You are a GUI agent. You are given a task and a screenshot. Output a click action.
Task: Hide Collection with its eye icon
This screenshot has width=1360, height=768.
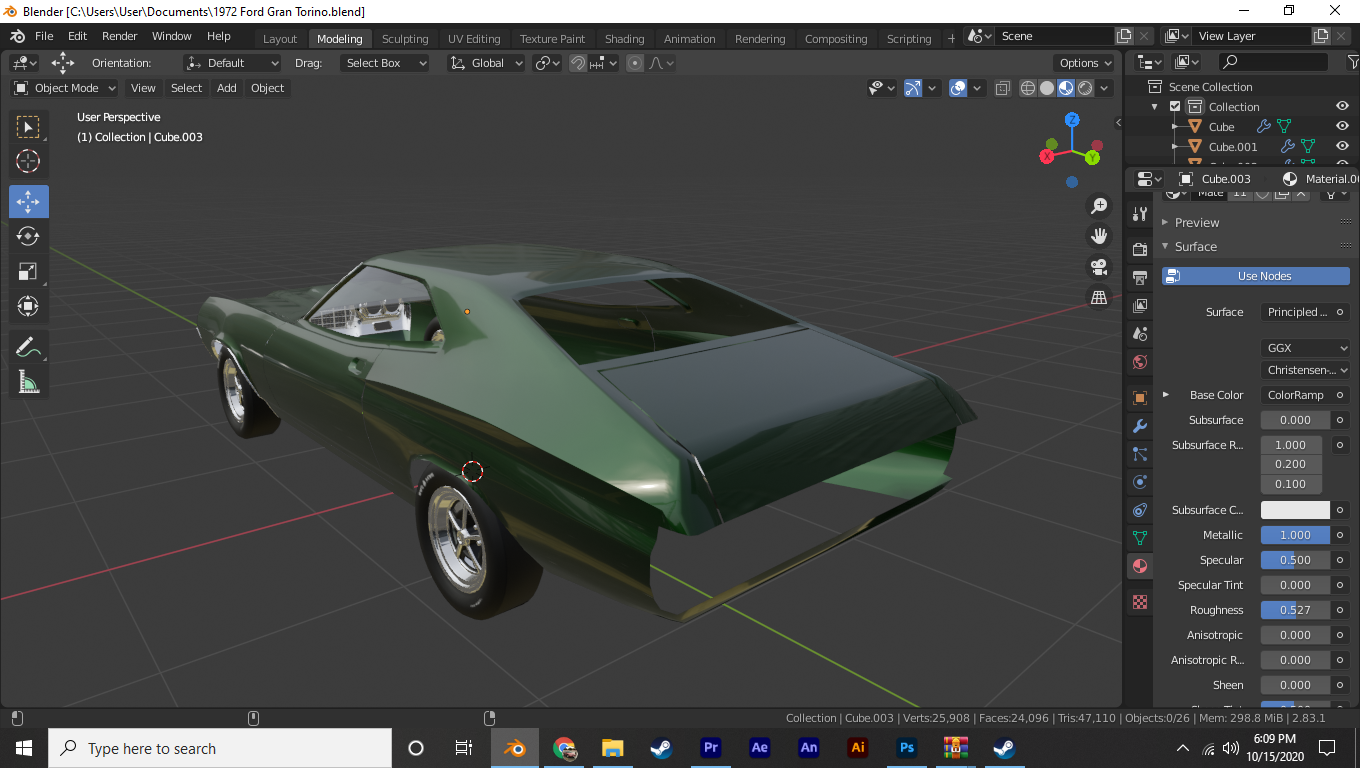[x=1343, y=107]
